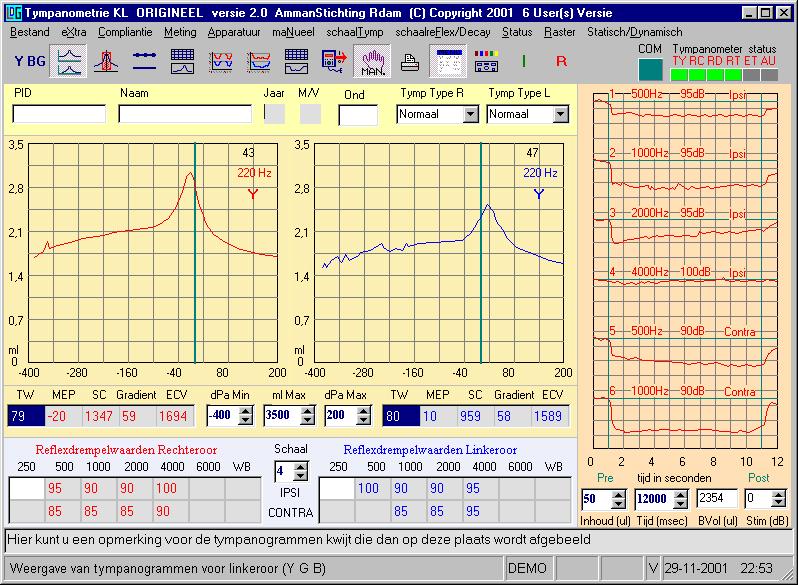Toggle the MAN. hand manual mode button
The width and height of the screenshot is (798, 585).
click(371, 62)
